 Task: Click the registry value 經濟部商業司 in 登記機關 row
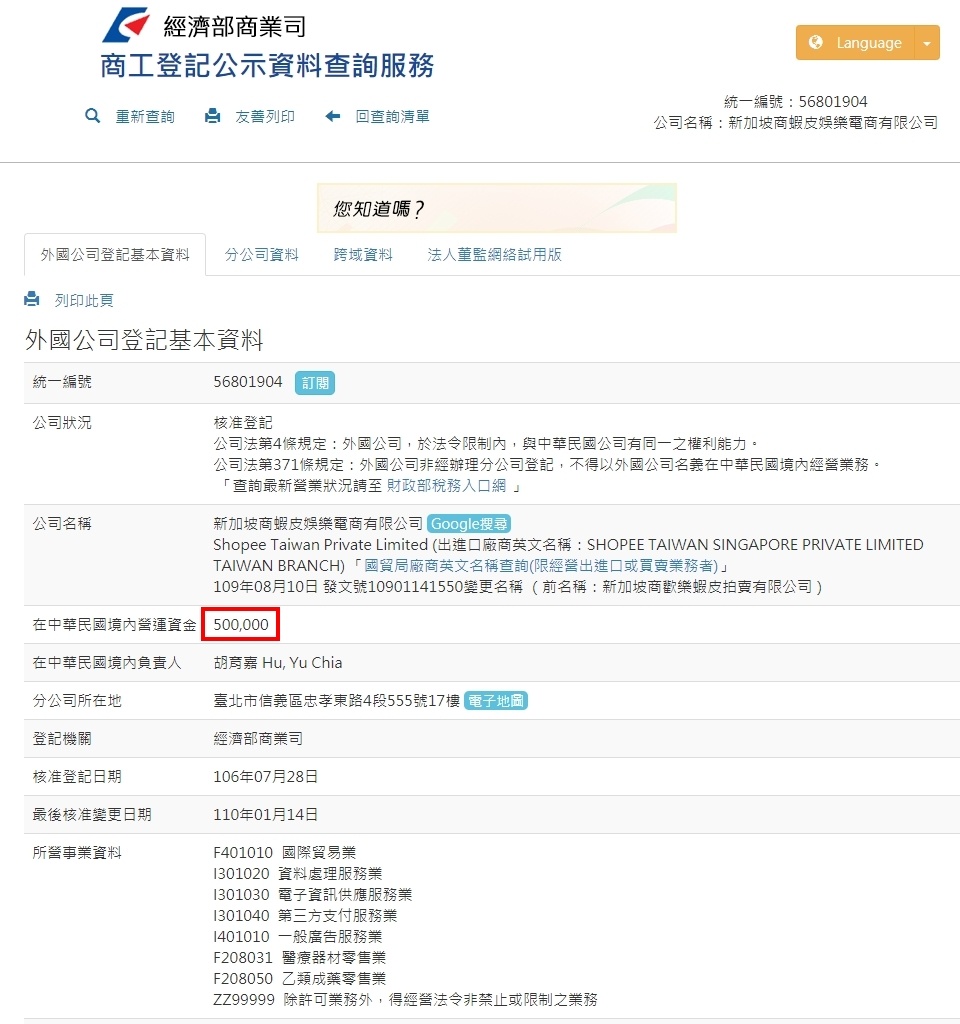coord(258,739)
